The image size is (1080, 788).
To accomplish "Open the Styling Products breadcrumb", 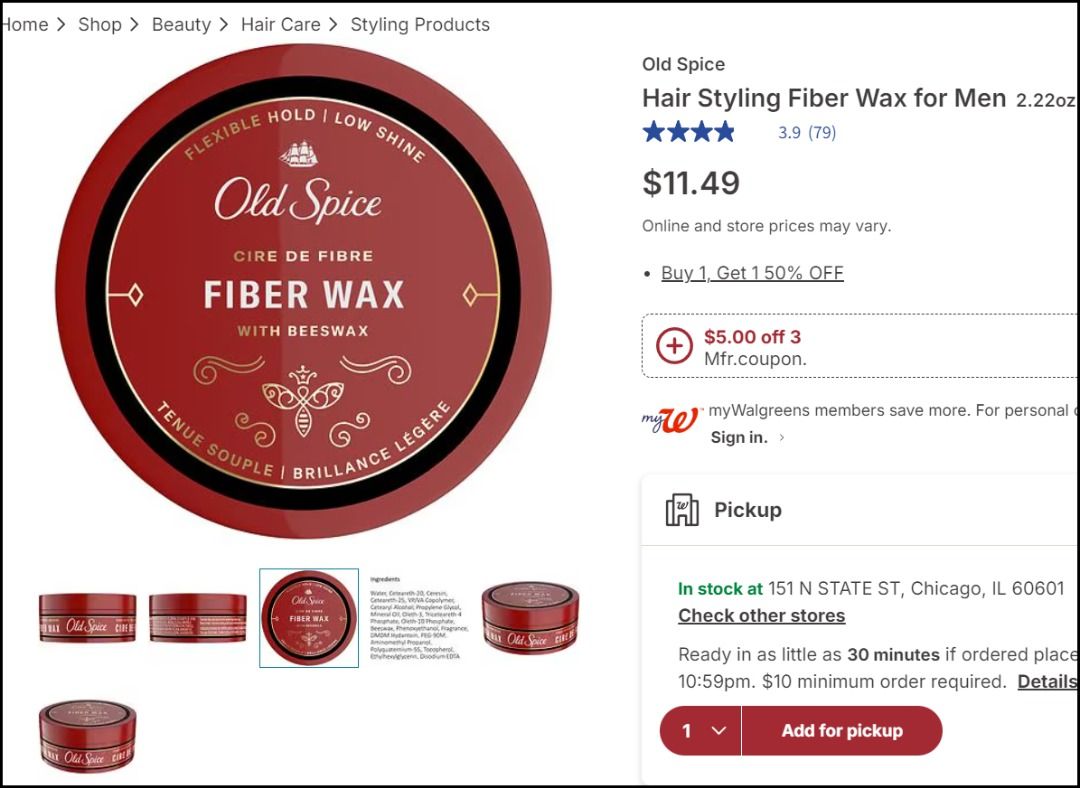I will click(420, 25).
